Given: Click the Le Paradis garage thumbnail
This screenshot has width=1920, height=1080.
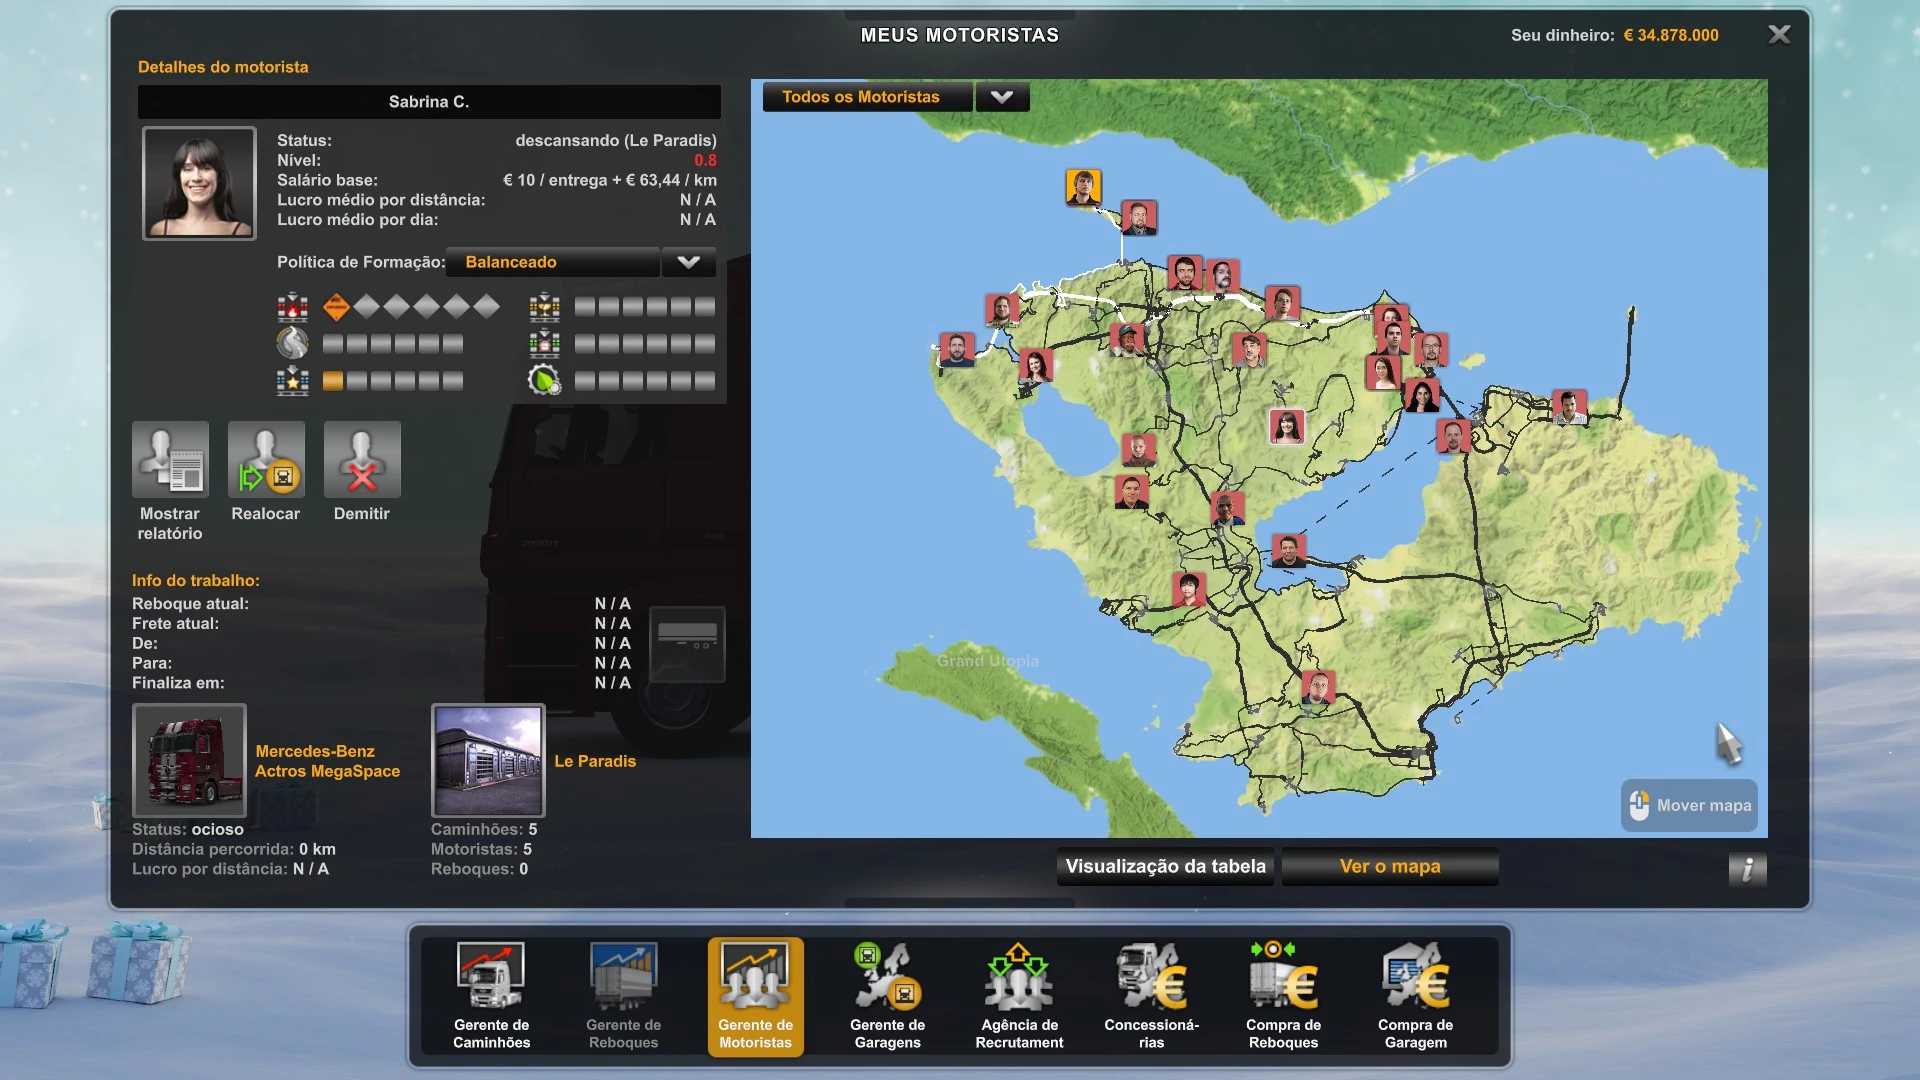Looking at the screenshot, I should (488, 761).
